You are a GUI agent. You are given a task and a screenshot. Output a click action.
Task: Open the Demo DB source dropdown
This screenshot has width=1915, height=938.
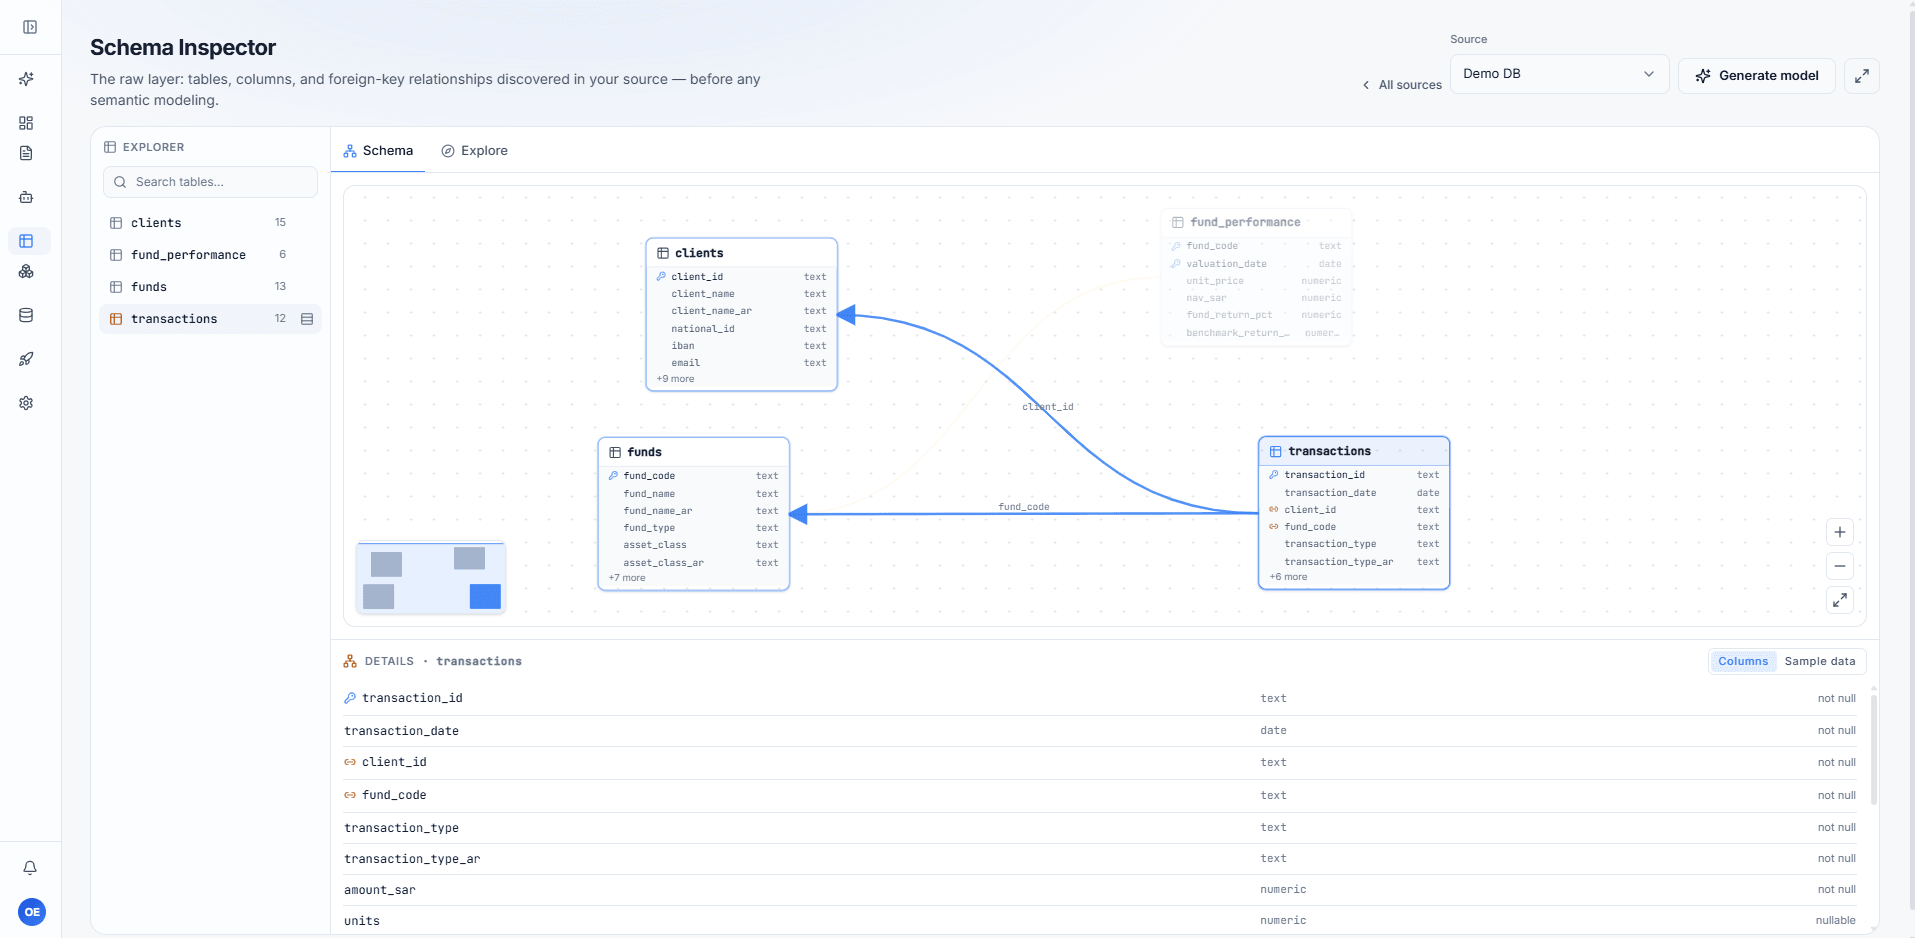1559,74
